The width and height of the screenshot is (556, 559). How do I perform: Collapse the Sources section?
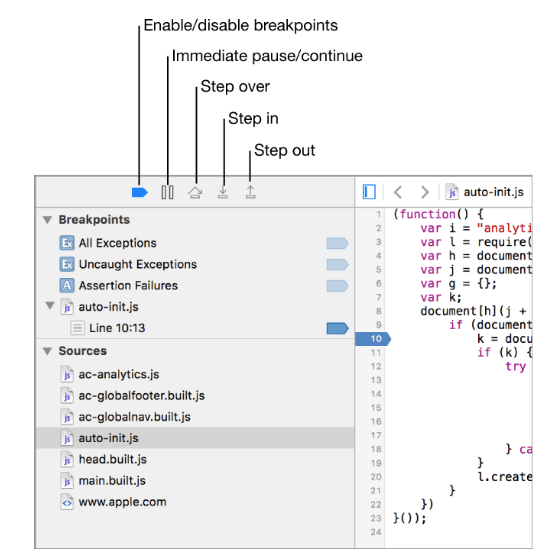pyautogui.click(x=47, y=351)
